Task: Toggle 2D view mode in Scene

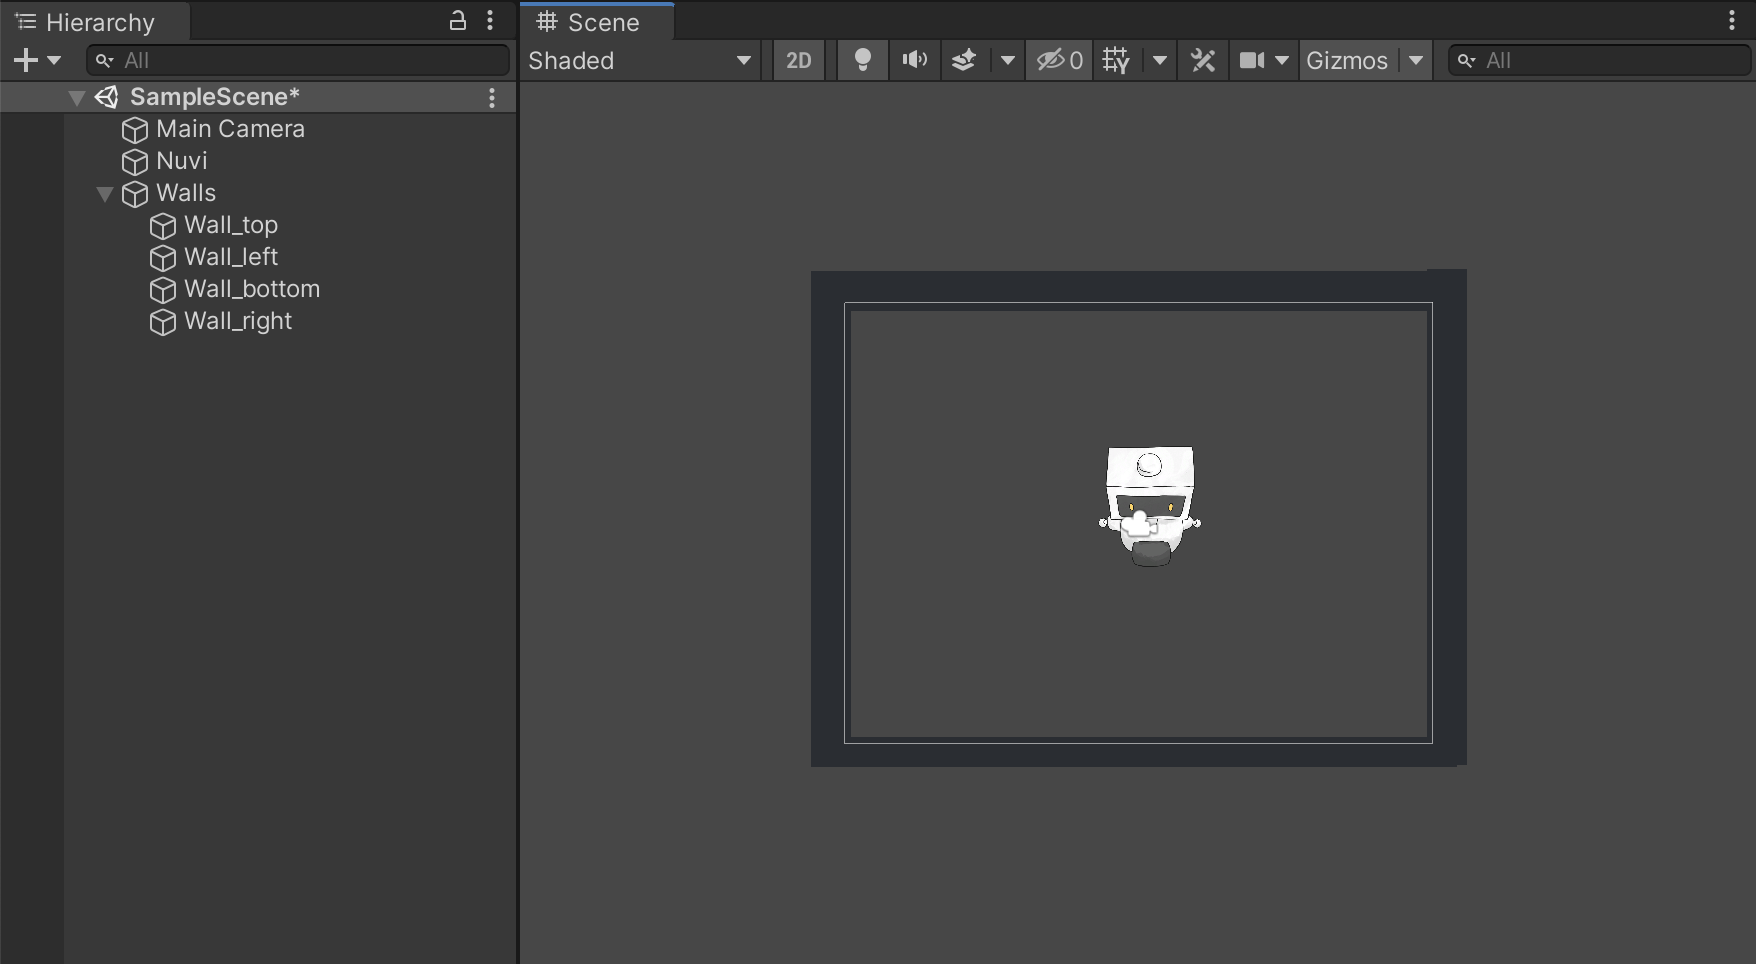Action: point(798,60)
